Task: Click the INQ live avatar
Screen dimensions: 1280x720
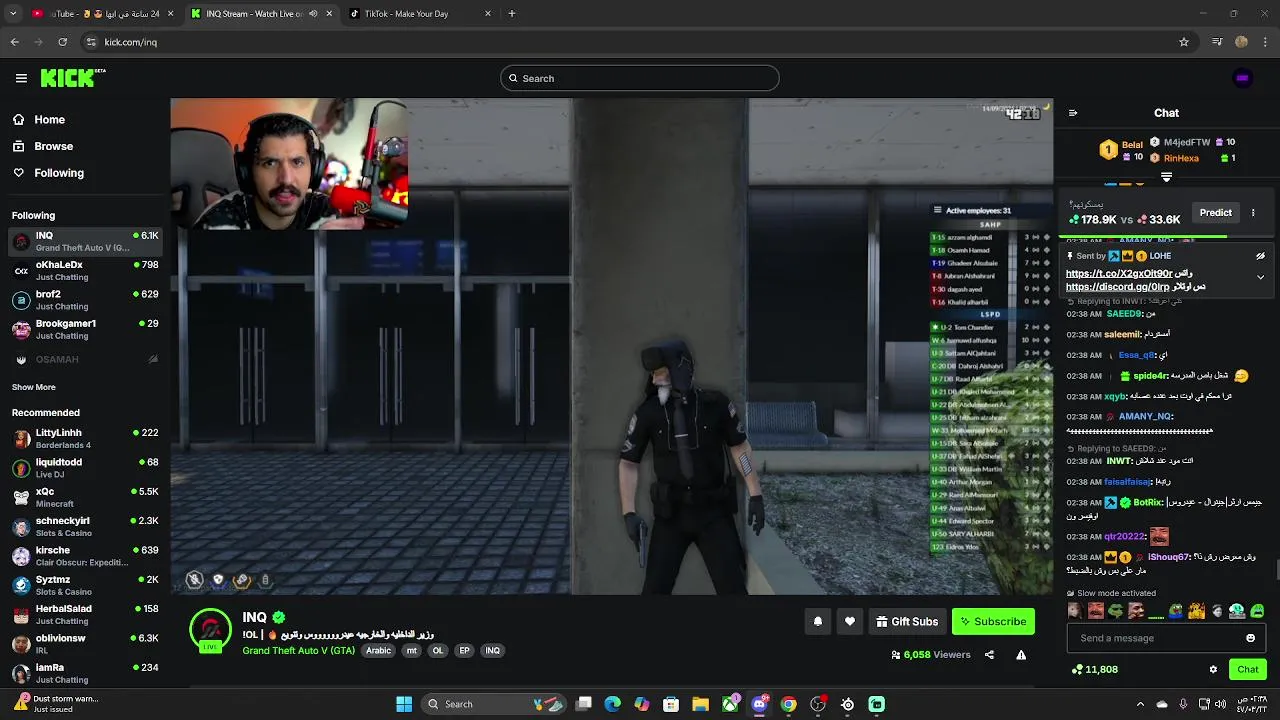Action: click(x=210, y=630)
